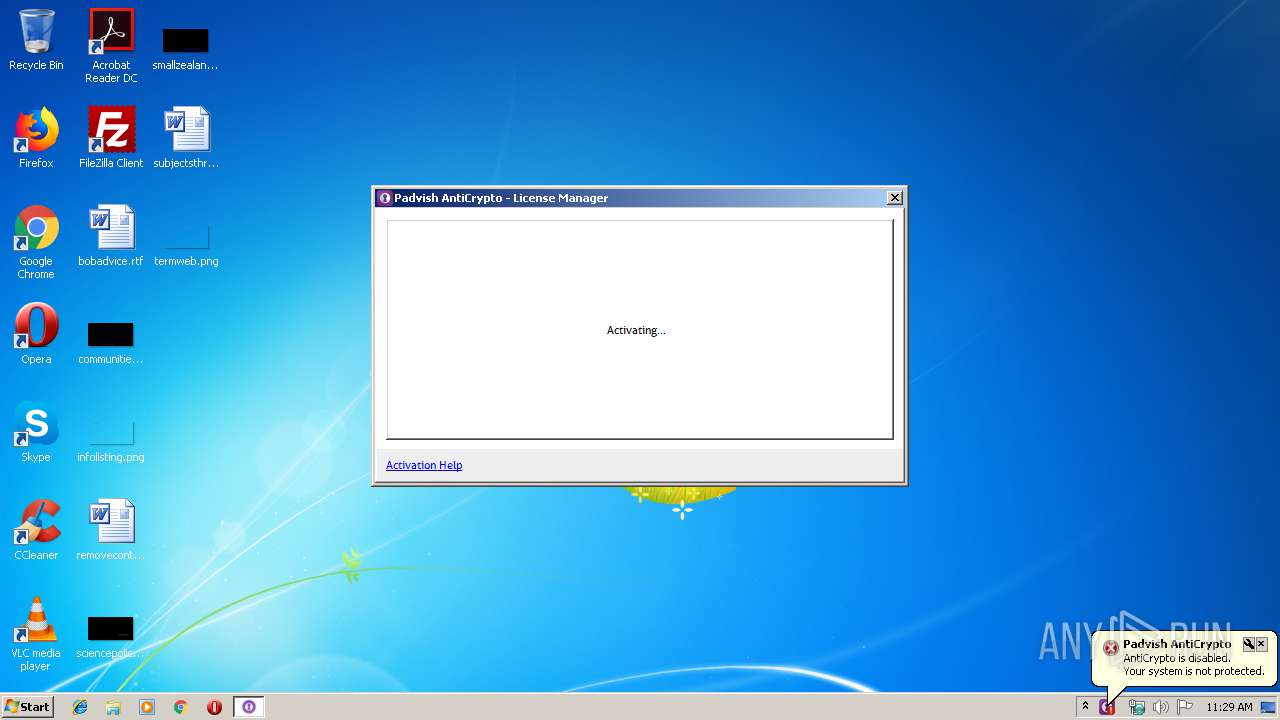Open Windows Media Player on taskbar

click(x=147, y=707)
